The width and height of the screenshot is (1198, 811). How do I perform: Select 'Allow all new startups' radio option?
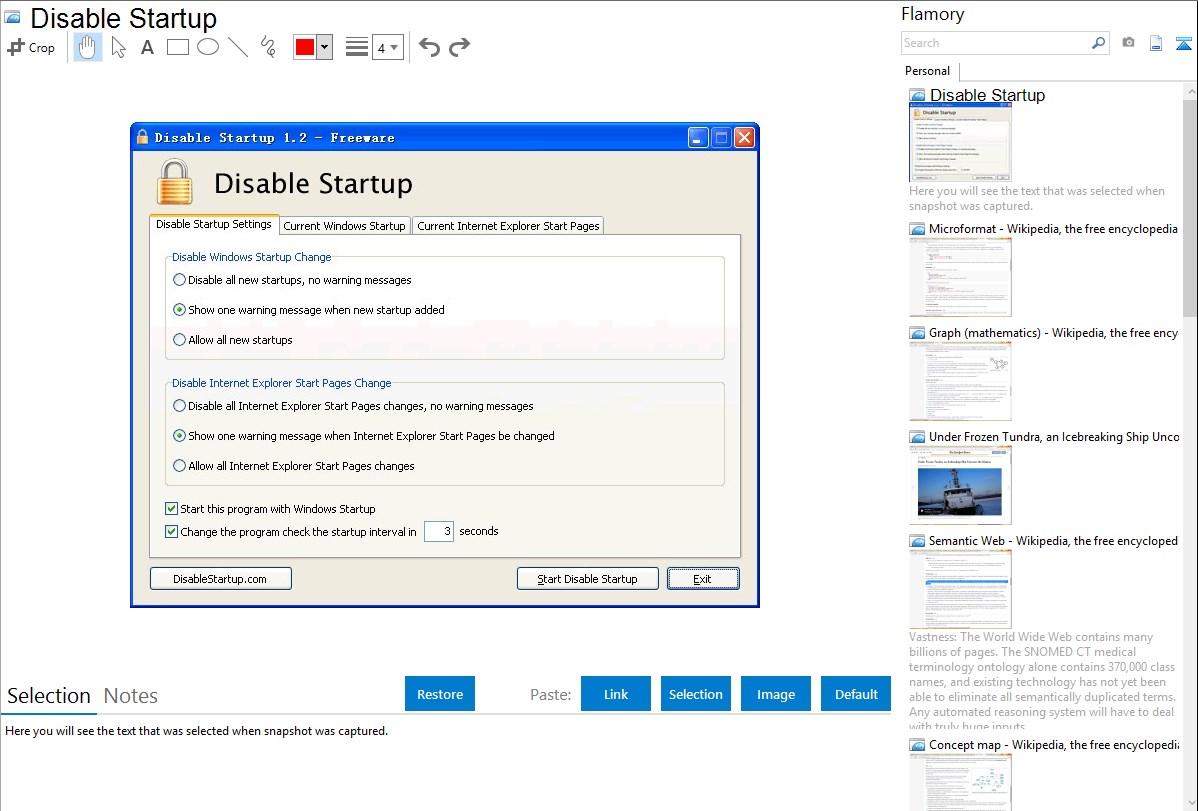[x=180, y=340]
